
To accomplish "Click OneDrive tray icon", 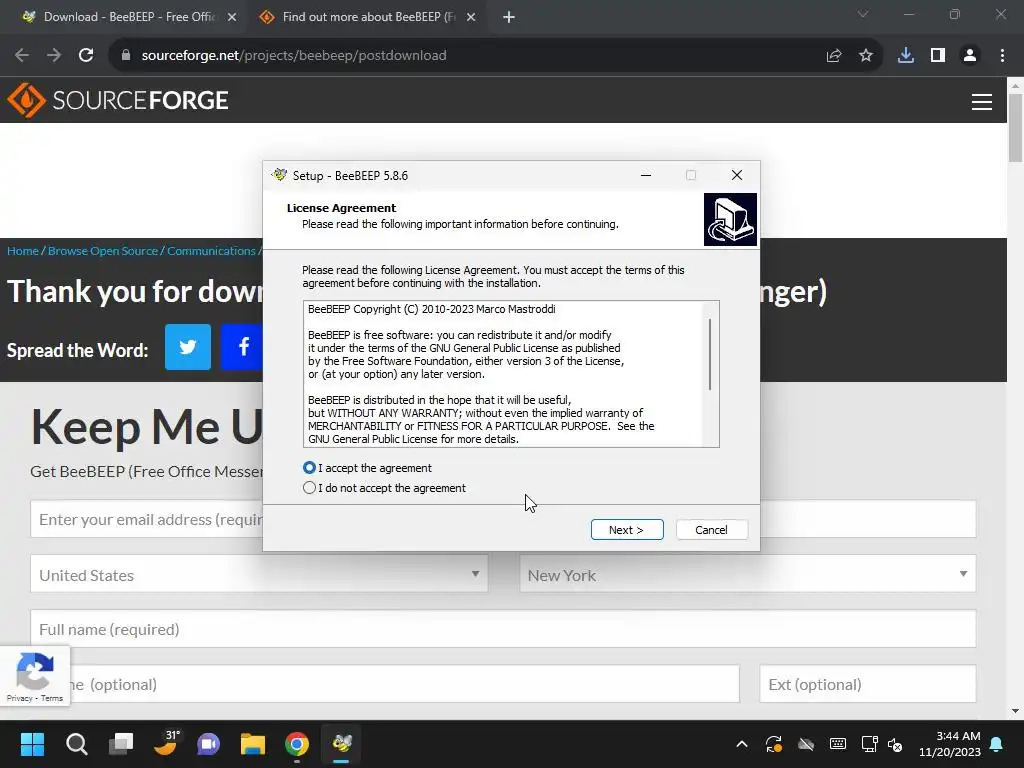I will (x=806, y=744).
